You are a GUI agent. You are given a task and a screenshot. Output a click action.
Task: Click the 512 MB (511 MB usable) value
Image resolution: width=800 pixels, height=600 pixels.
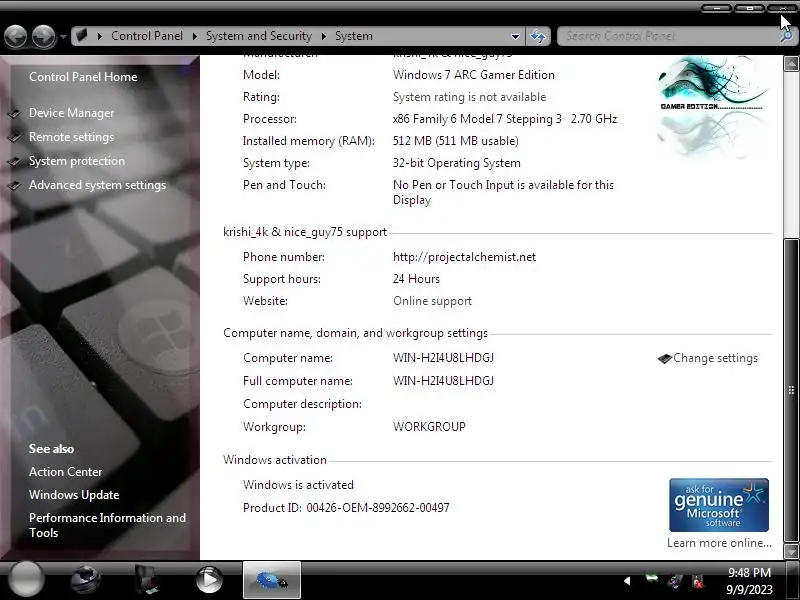456,141
